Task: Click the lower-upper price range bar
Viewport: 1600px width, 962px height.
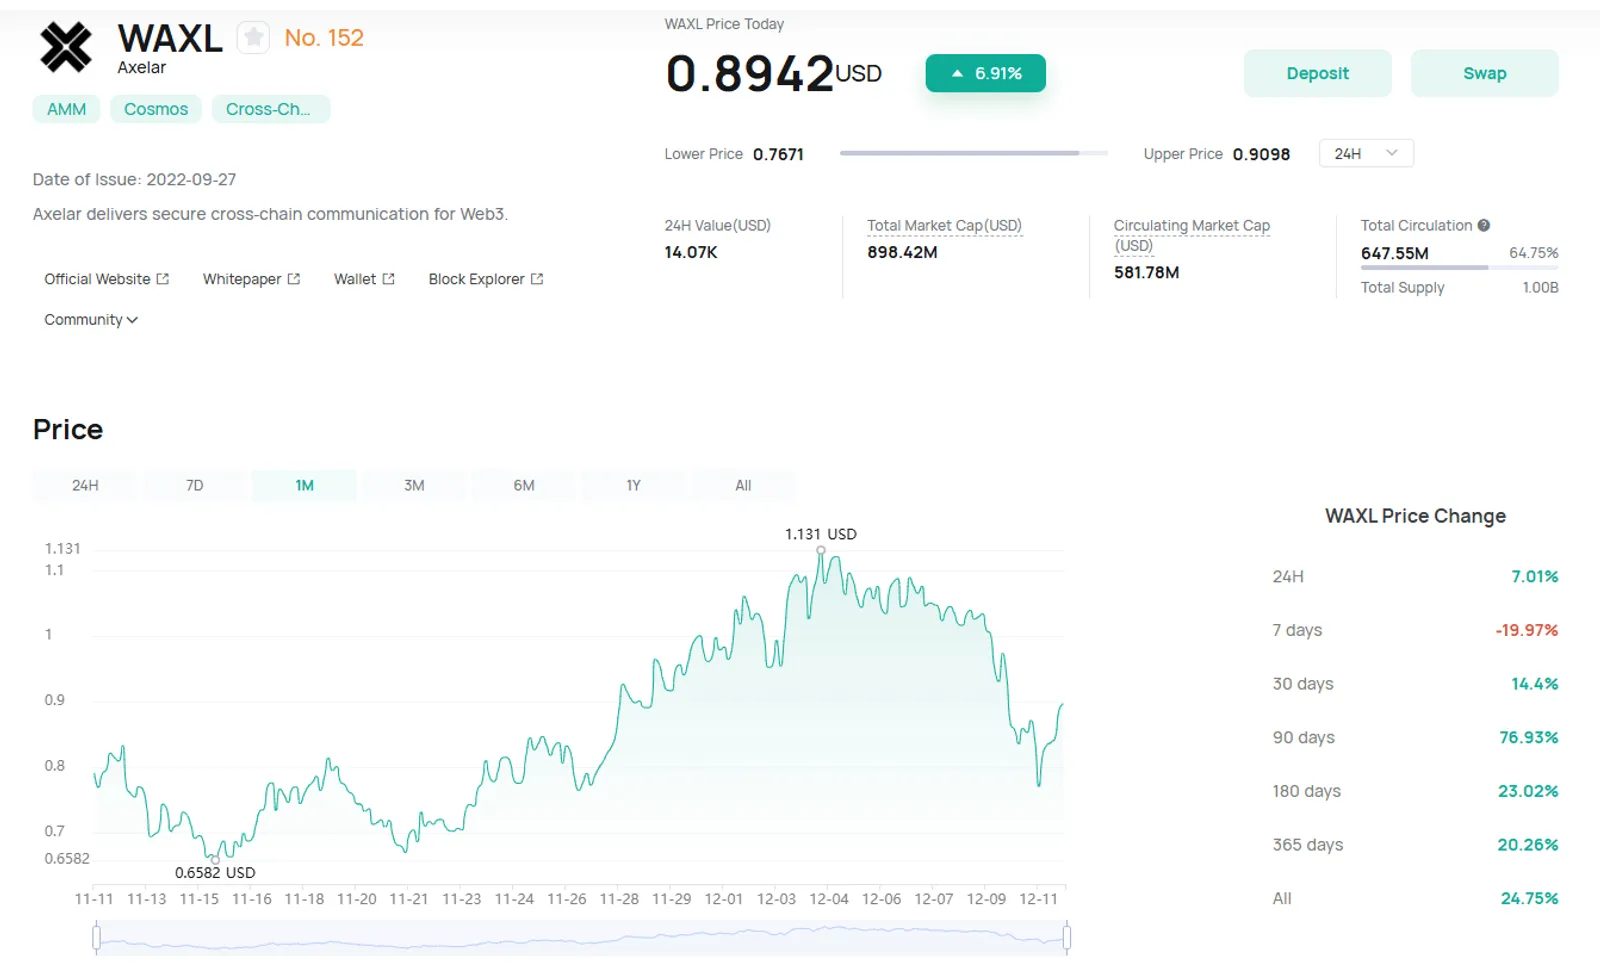Action: [974, 153]
